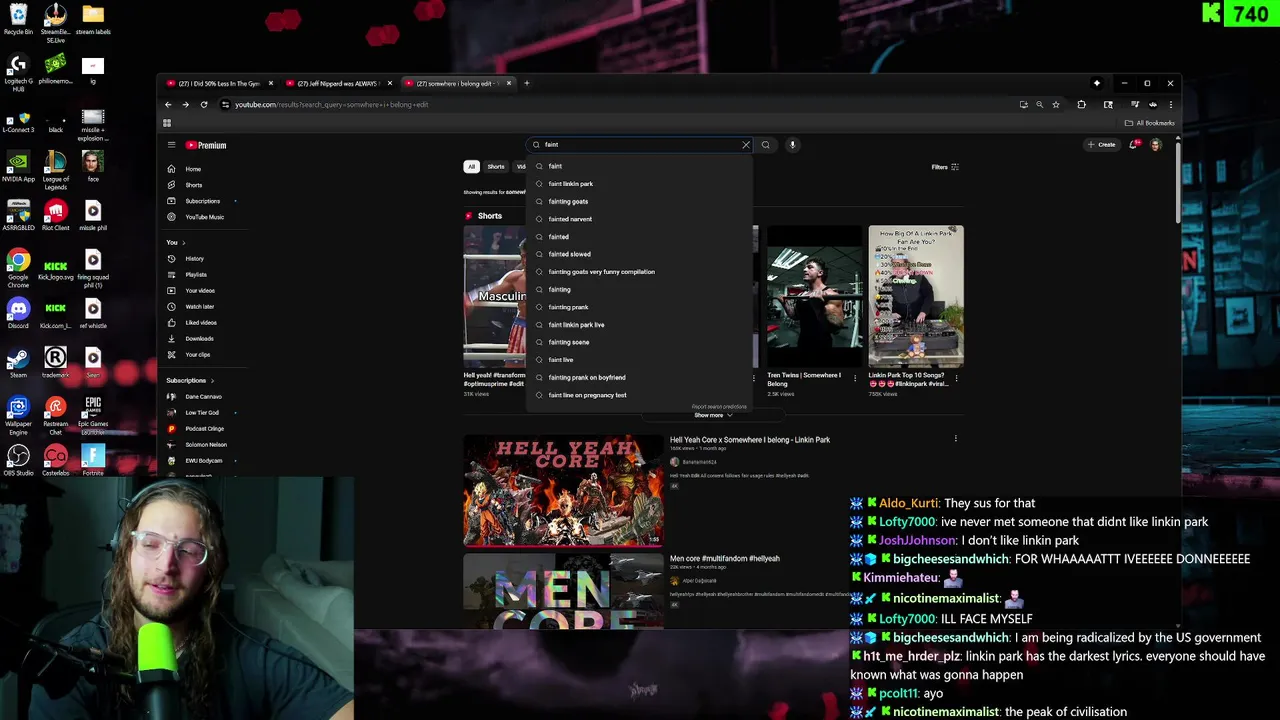Screen dimensions: 1280x720
Task: Choose suggestion 'faint line on pregnancy test'
Action: click(640, 395)
